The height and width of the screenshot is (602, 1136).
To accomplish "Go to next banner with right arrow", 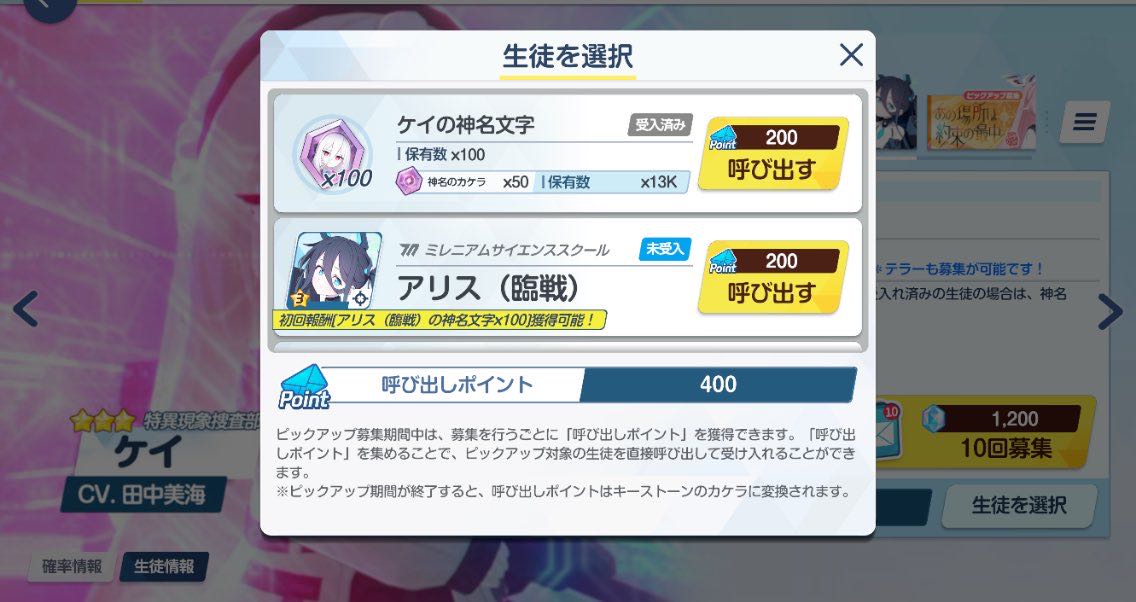I will (x=1109, y=312).
